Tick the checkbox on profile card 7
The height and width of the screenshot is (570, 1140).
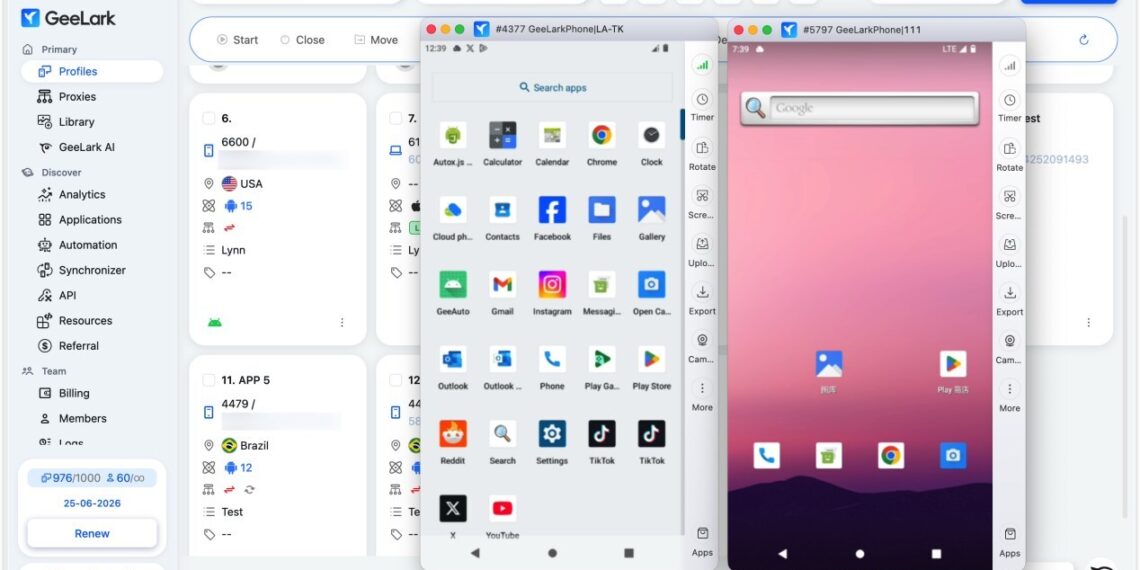(x=395, y=118)
